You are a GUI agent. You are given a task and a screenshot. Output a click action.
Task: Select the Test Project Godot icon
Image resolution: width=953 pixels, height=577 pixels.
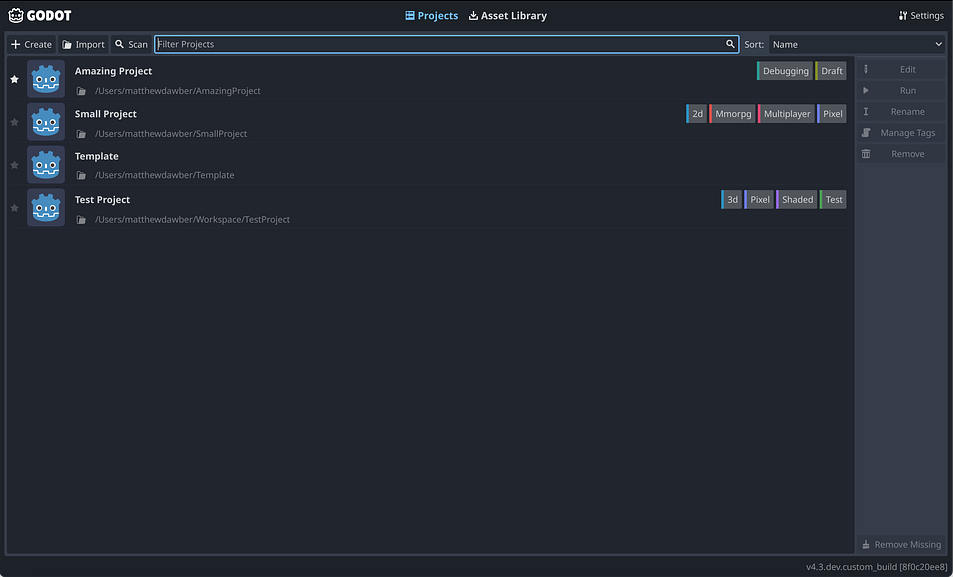(x=46, y=208)
